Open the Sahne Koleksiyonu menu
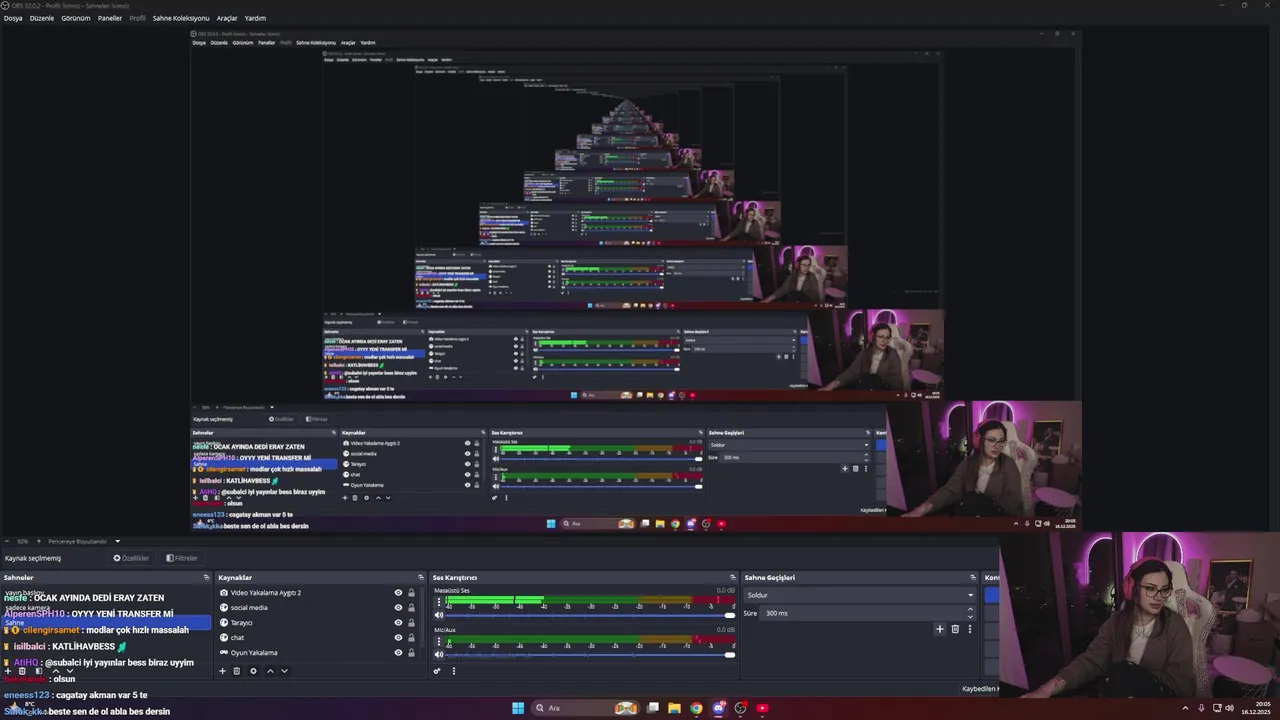 pos(181,18)
